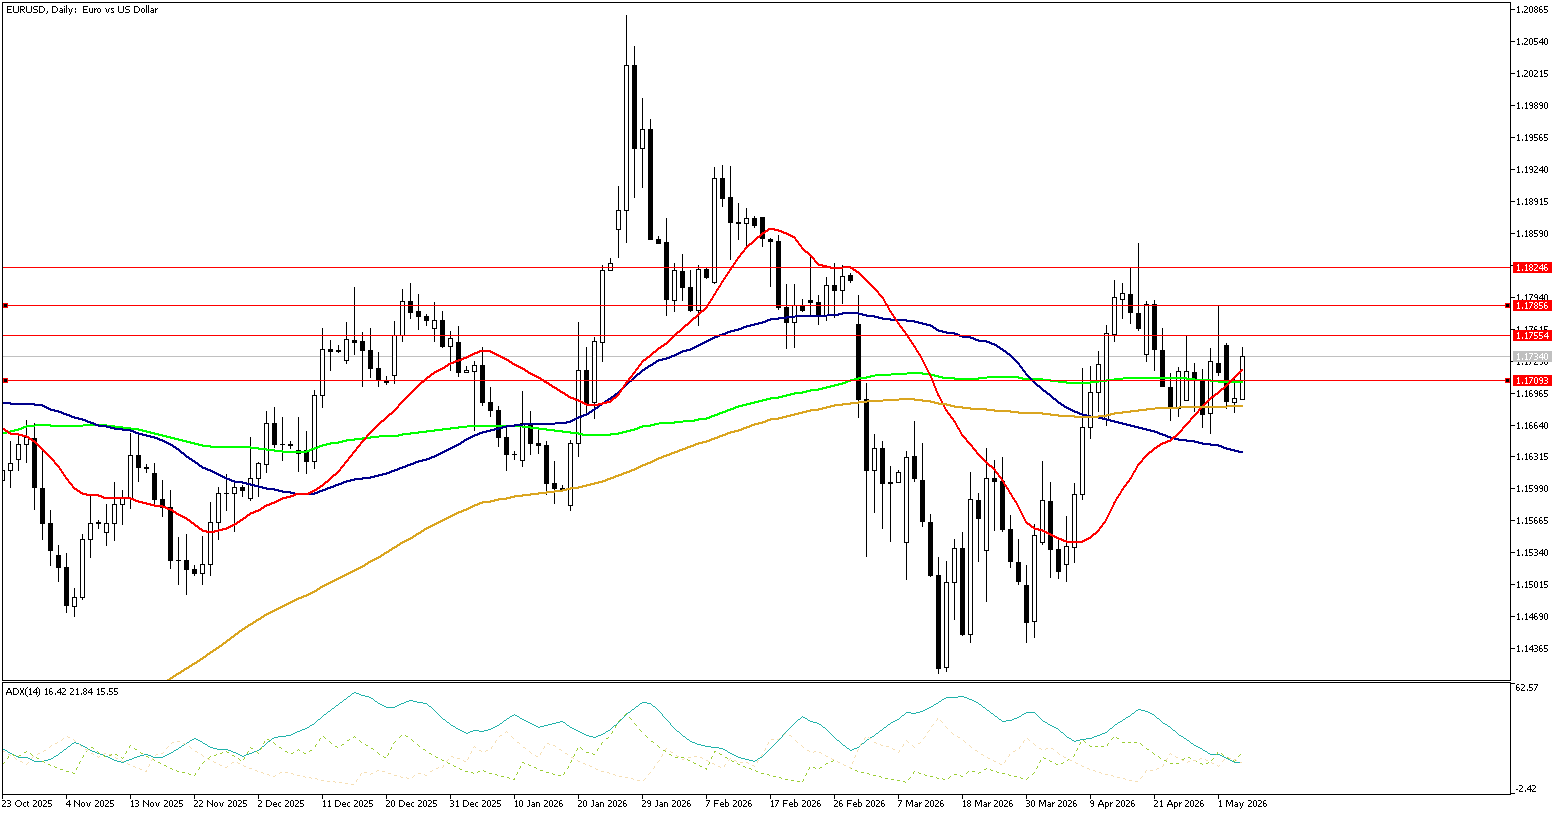Click the 1.15665 price axis label
The image size is (1563, 815).
click(1532, 520)
